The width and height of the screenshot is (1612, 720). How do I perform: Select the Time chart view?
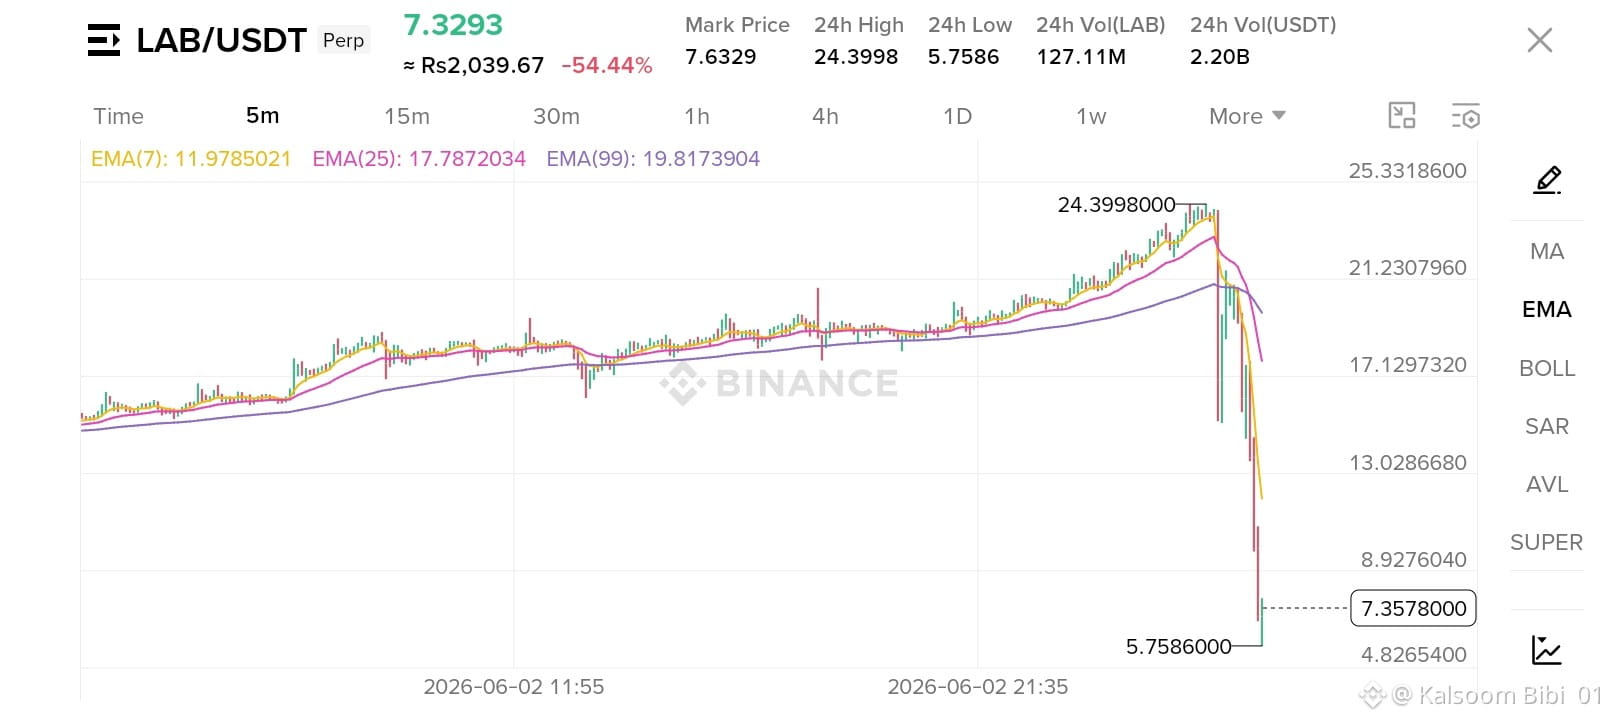[118, 116]
